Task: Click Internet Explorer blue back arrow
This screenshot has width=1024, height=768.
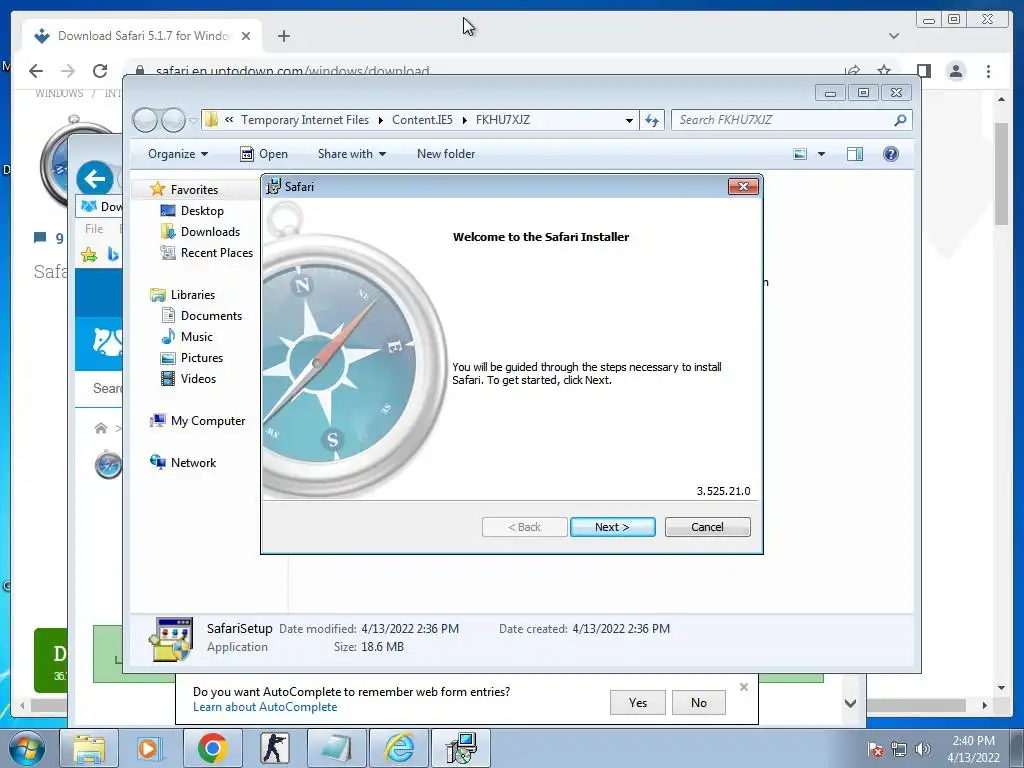Action: coord(94,178)
